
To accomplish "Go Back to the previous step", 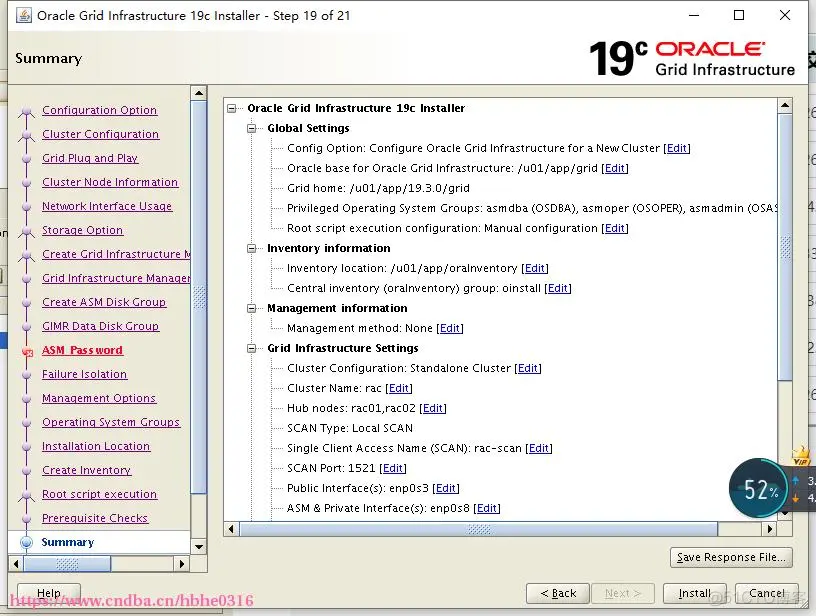I will point(558,593).
